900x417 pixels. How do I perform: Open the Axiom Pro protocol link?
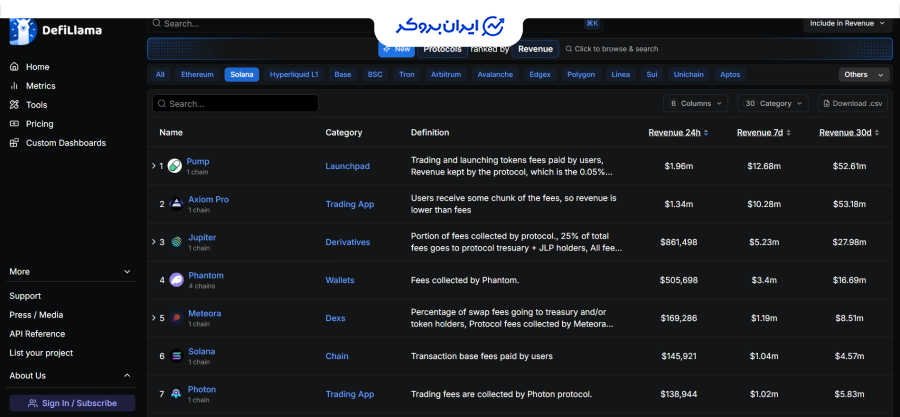[x=208, y=199]
